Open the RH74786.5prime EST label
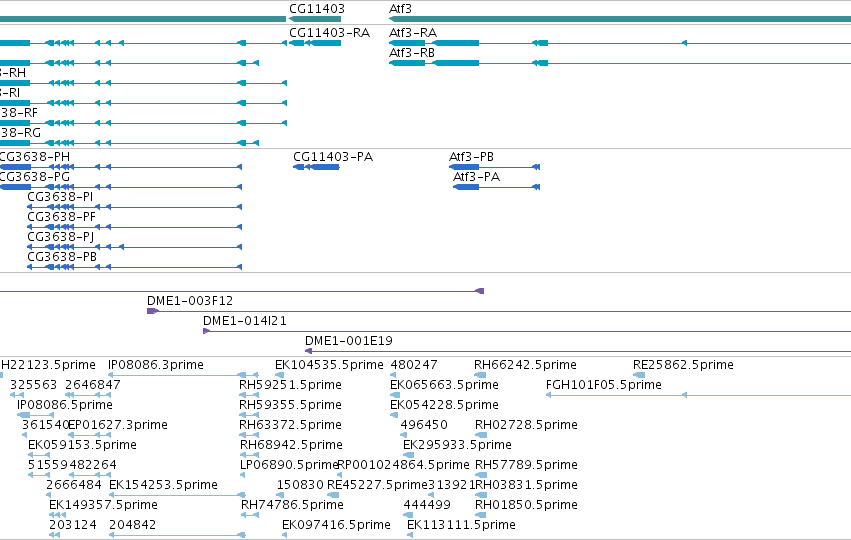Image resolution: width=851 pixels, height=540 pixels. tap(293, 505)
